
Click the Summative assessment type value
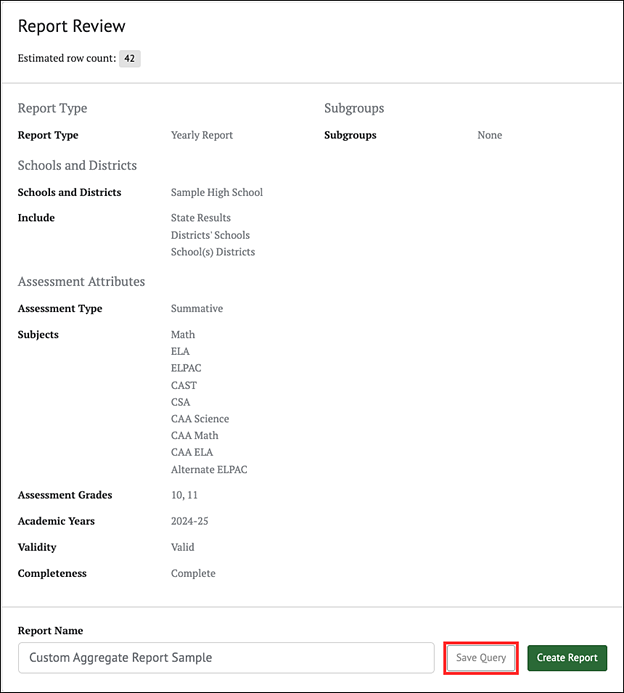pos(197,309)
